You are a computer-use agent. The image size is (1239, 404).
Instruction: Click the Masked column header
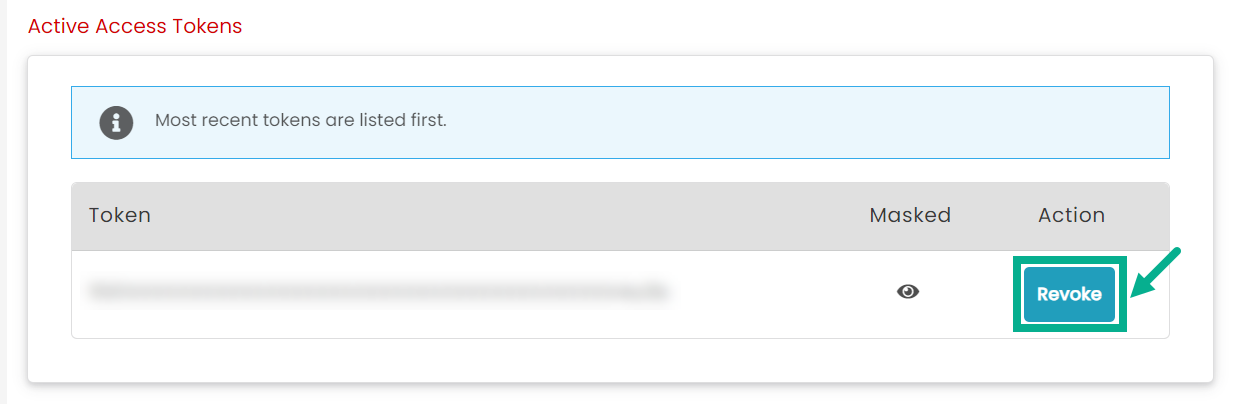[x=910, y=215]
